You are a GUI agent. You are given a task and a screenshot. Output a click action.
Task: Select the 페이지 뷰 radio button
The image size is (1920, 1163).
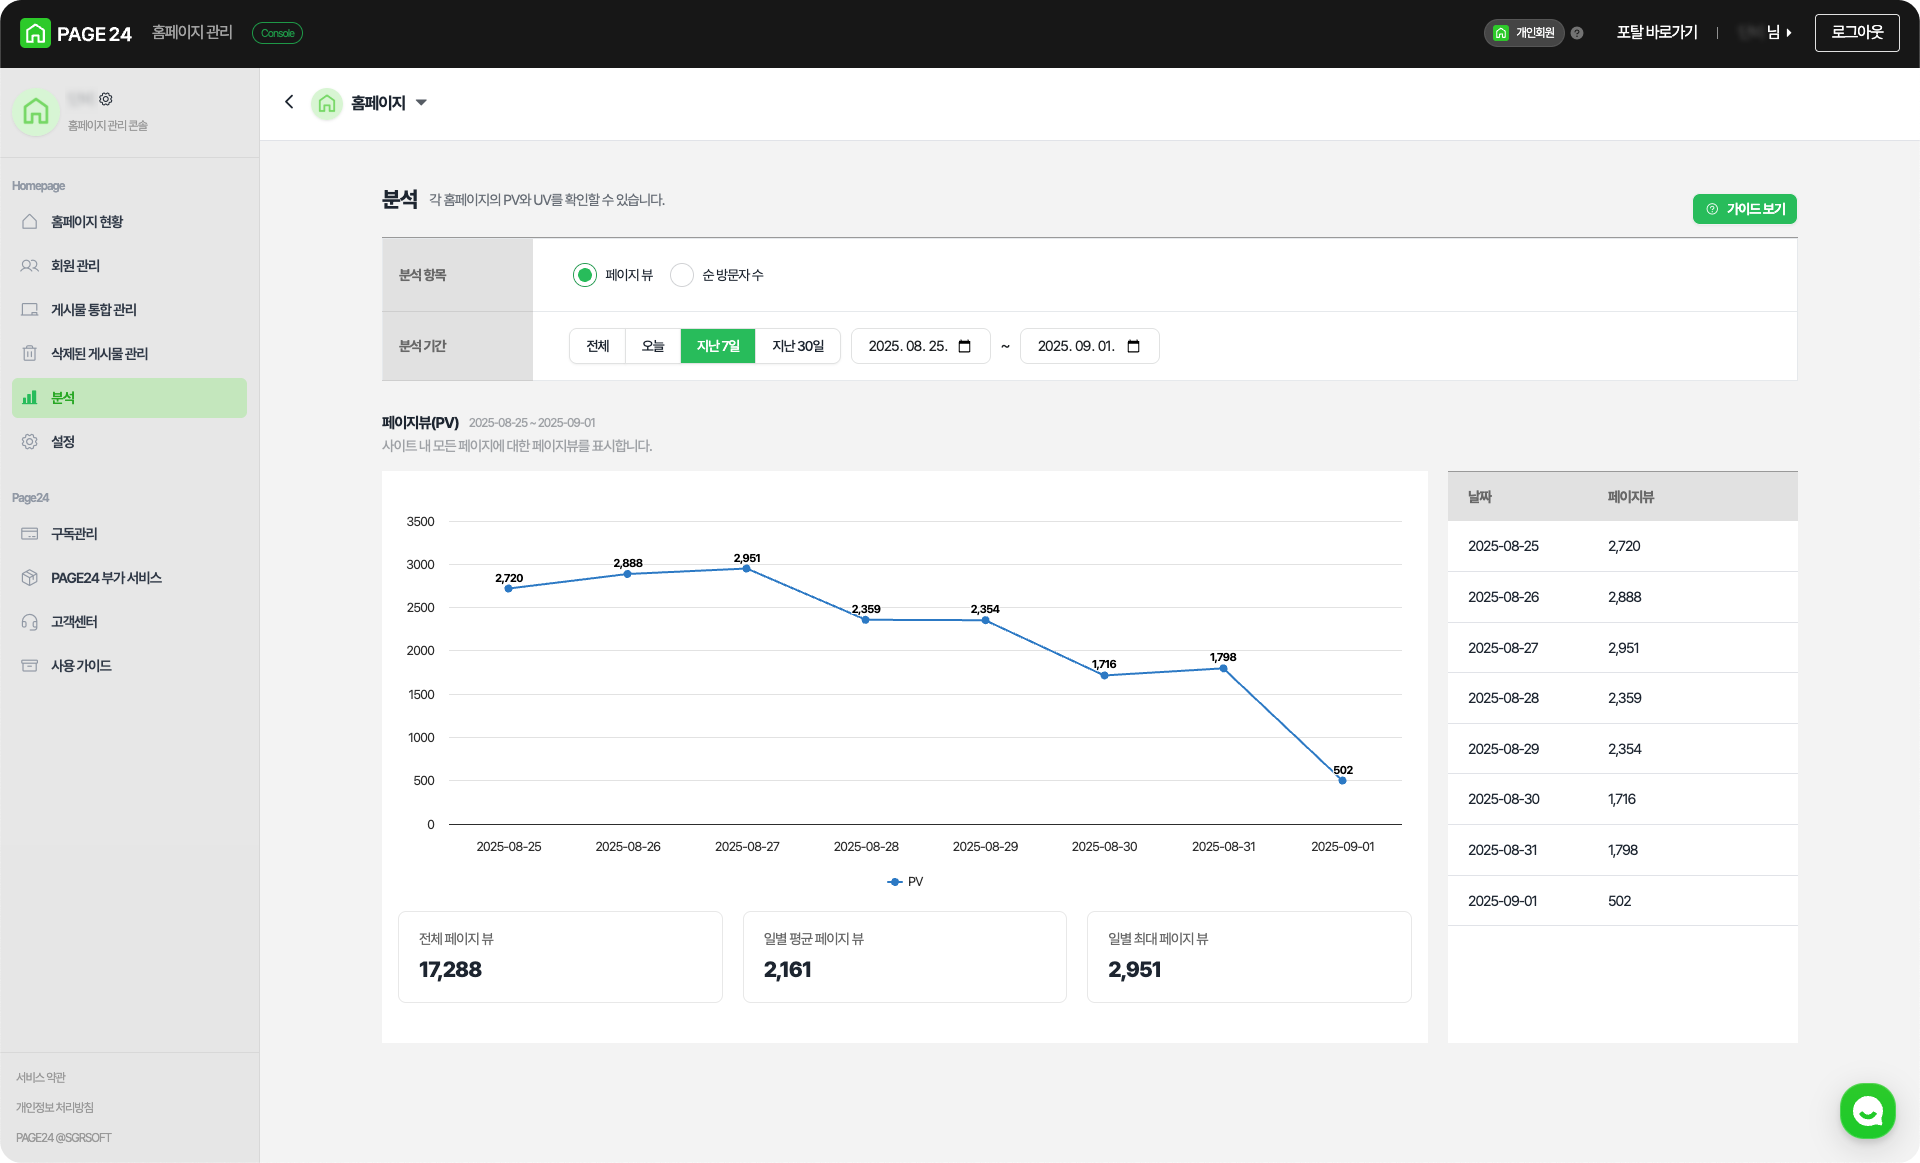click(x=585, y=275)
